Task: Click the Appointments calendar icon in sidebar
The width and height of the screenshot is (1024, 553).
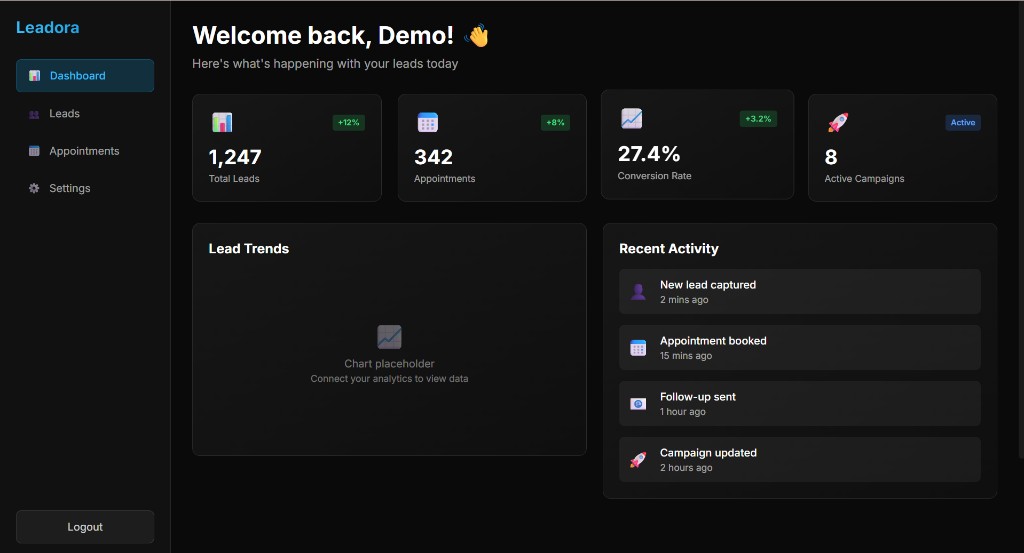Action: click(x=34, y=151)
